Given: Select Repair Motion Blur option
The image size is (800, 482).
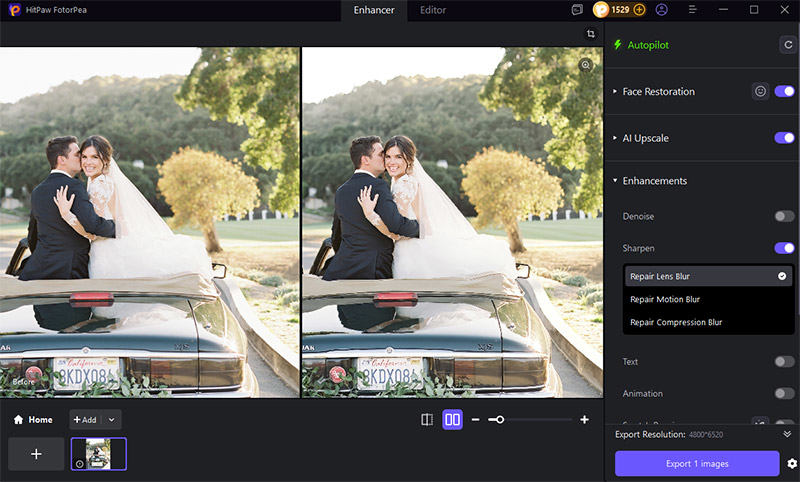Looking at the screenshot, I should tap(708, 299).
